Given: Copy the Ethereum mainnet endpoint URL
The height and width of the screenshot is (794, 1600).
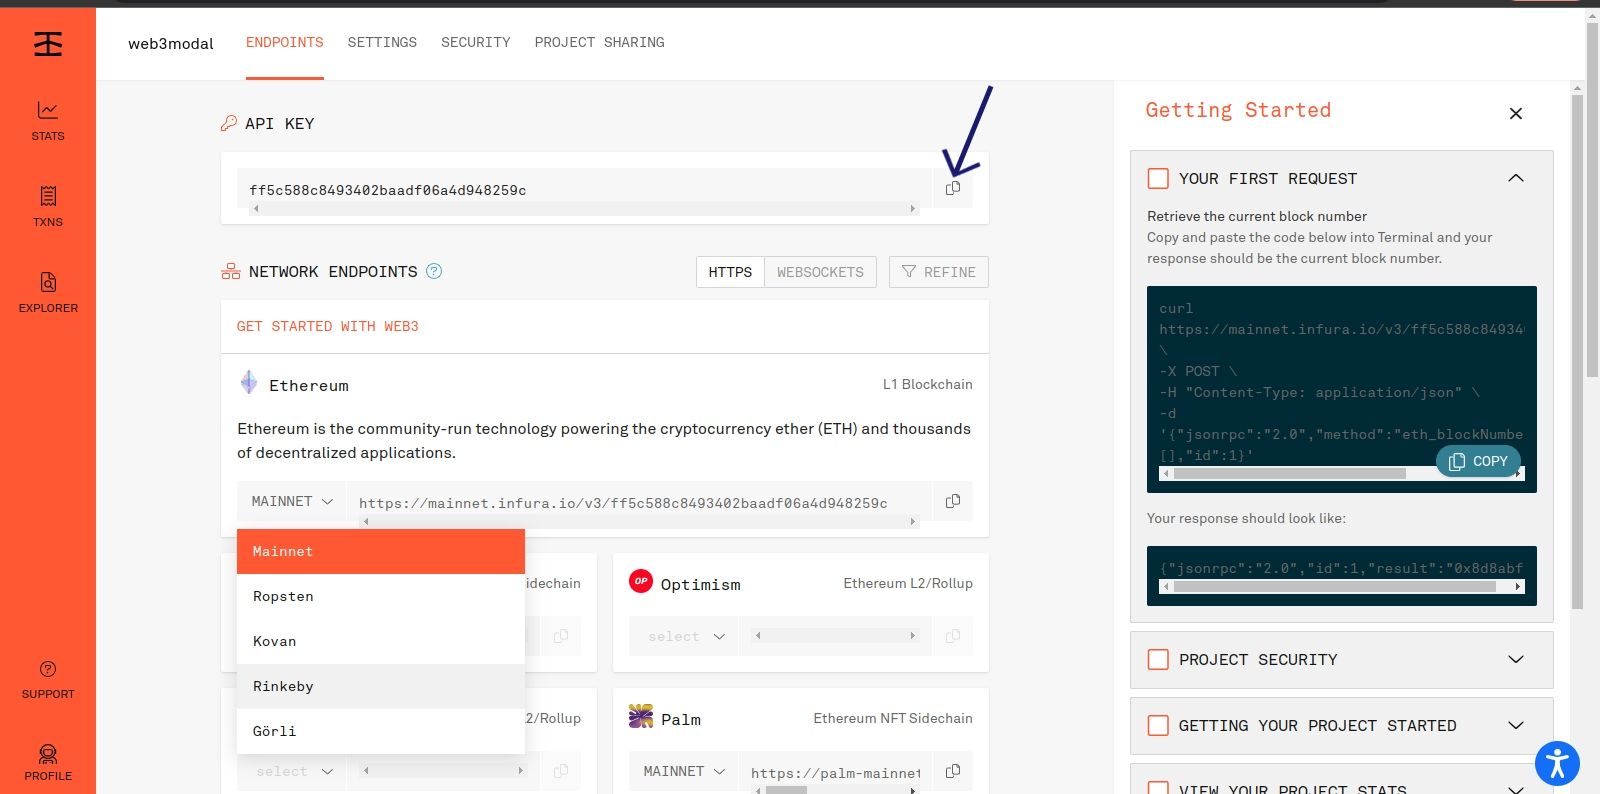Looking at the screenshot, I should 953,501.
